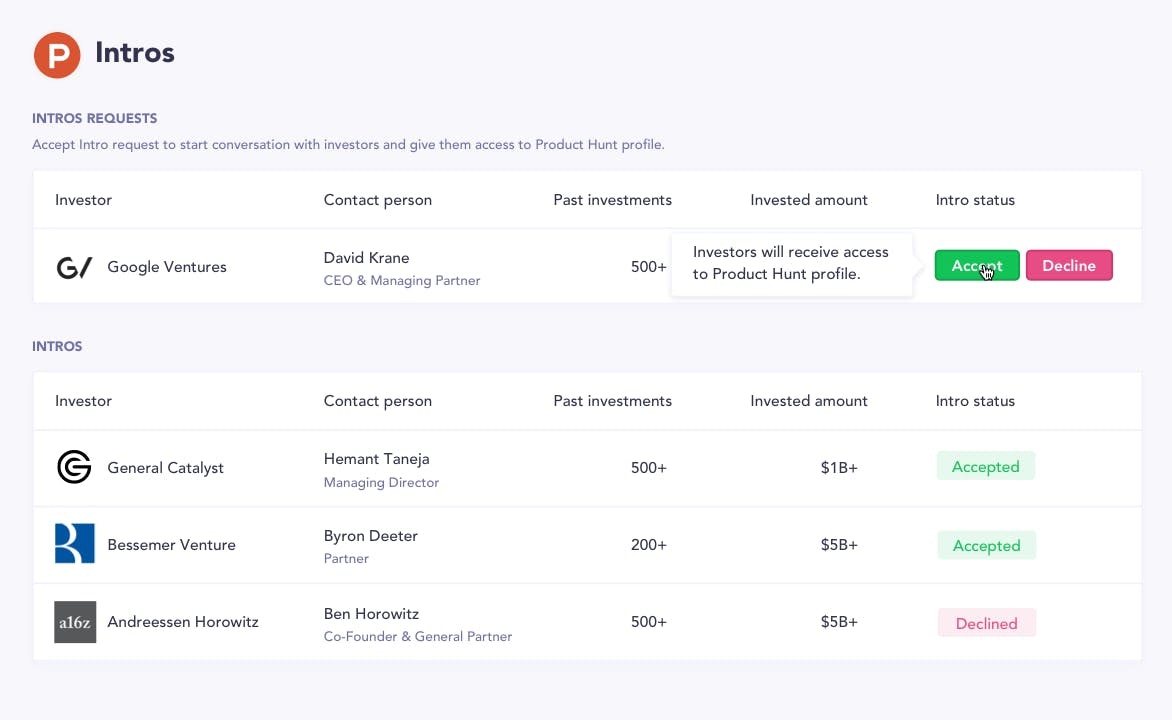Click Bessemer Venture investor name
This screenshot has height=720, width=1172.
click(x=171, y=545)
